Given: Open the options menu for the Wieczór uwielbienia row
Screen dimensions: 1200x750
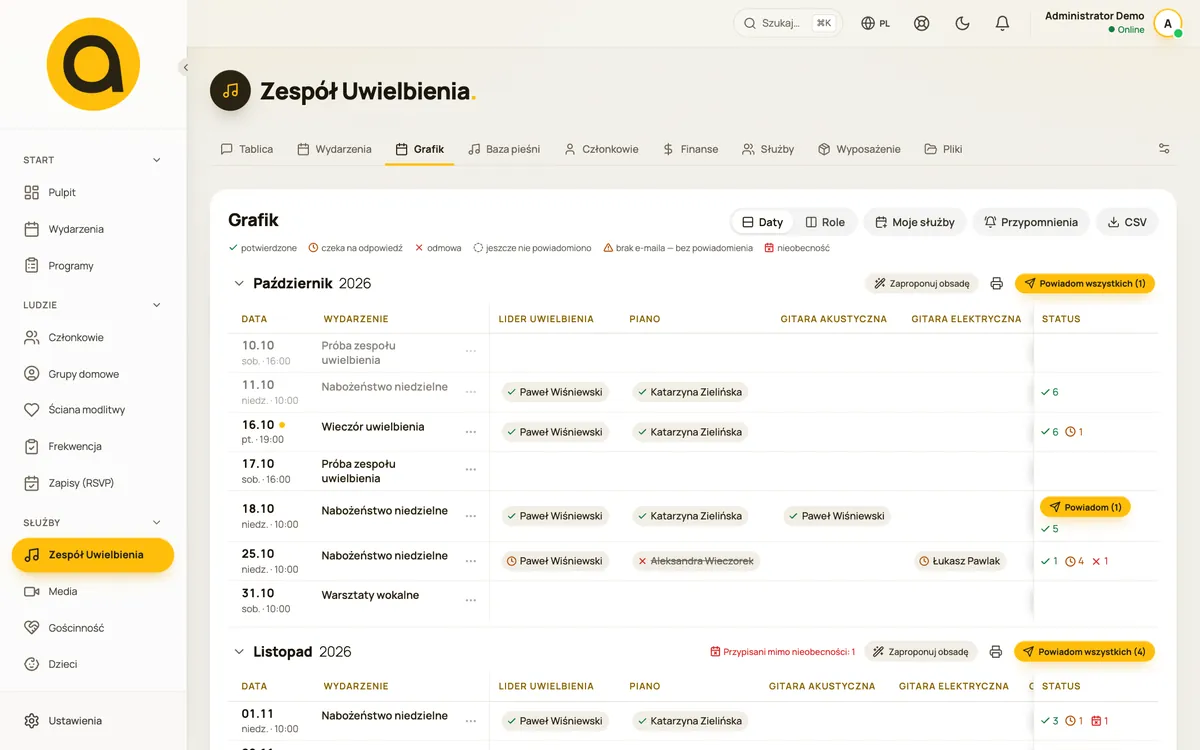Looking at the screenshot, I should [x=470, y=432].
